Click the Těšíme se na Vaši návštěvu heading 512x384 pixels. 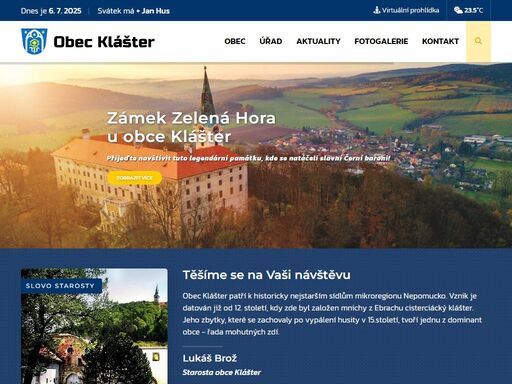click(267, 275)
